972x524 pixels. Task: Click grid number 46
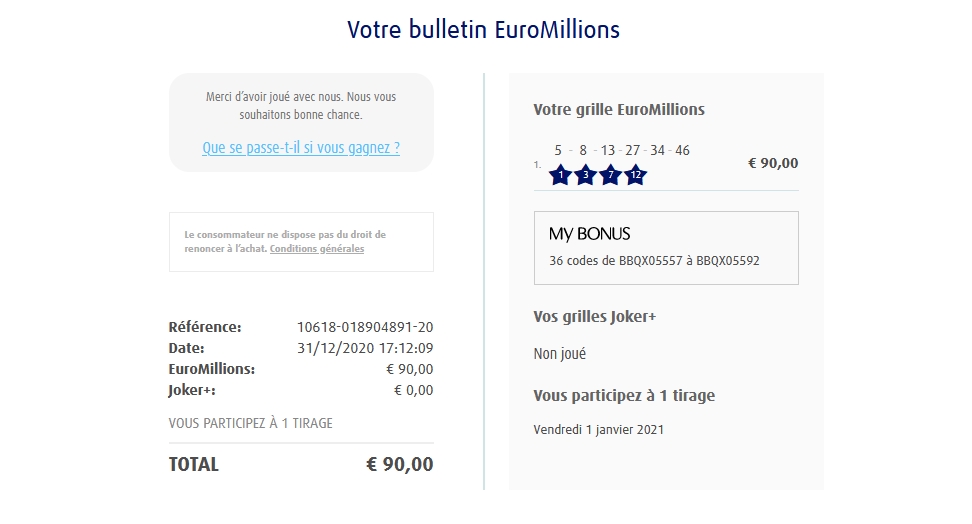682,151
